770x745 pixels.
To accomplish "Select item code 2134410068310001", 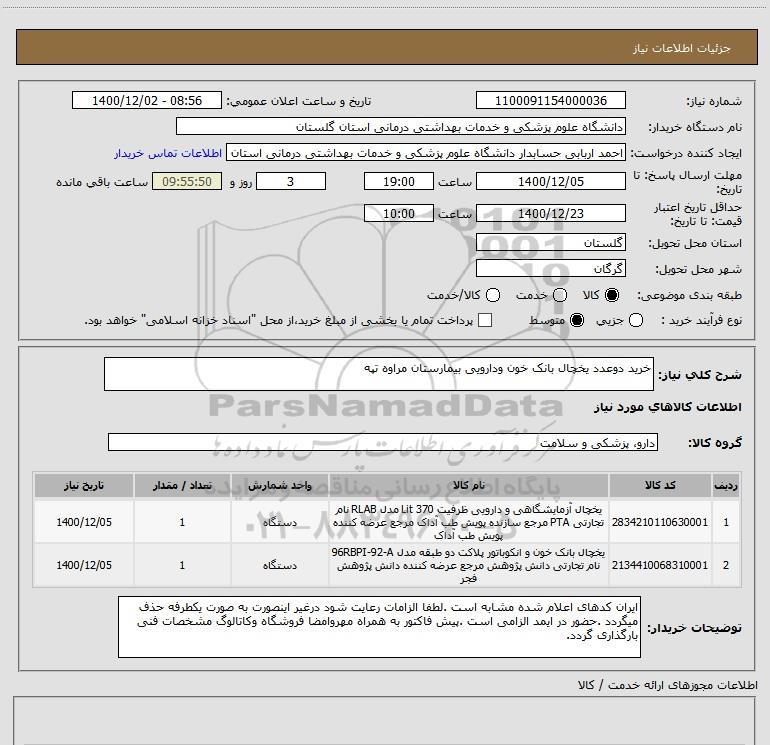I will [x=660, y=565].
